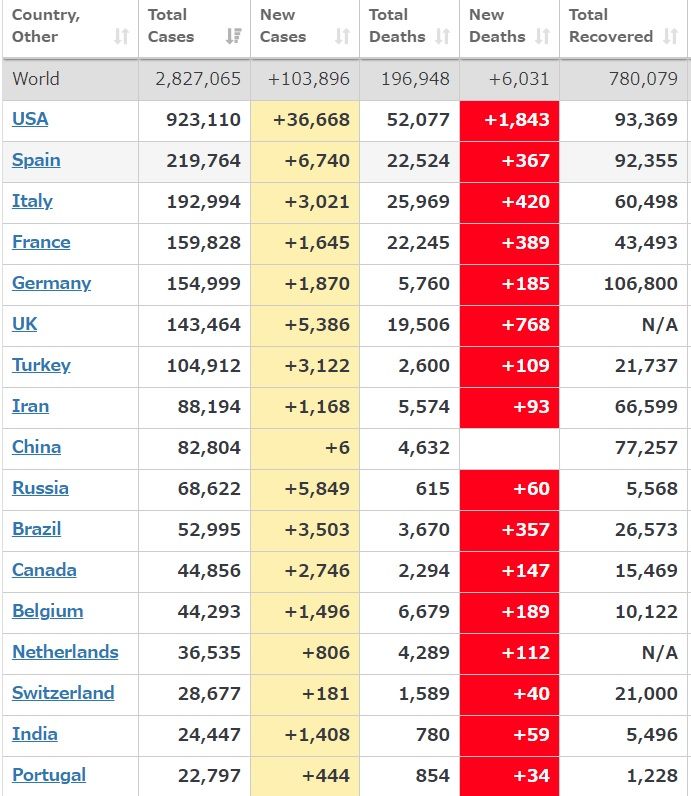
Task: Open the Spain country link
Action: point(36,160)
